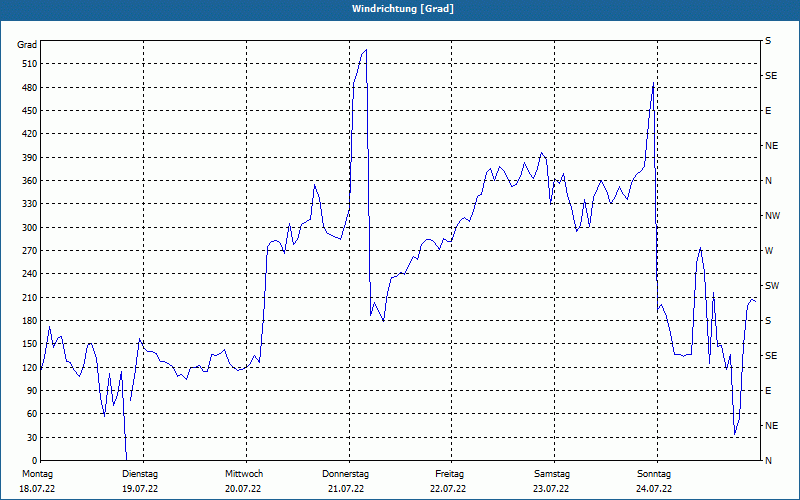The width and height of the screenshot is (800, 500).
Task: Select the 510 left axis value
Action: coord(30,64)
